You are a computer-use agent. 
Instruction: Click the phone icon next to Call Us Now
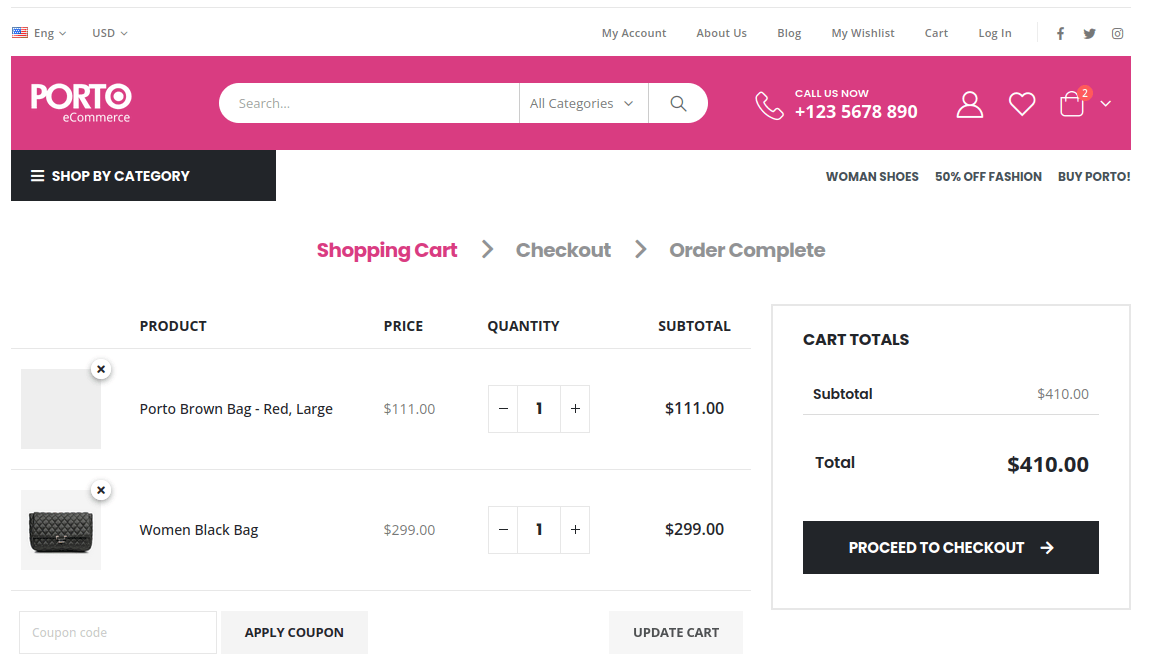tap(769, 104)
